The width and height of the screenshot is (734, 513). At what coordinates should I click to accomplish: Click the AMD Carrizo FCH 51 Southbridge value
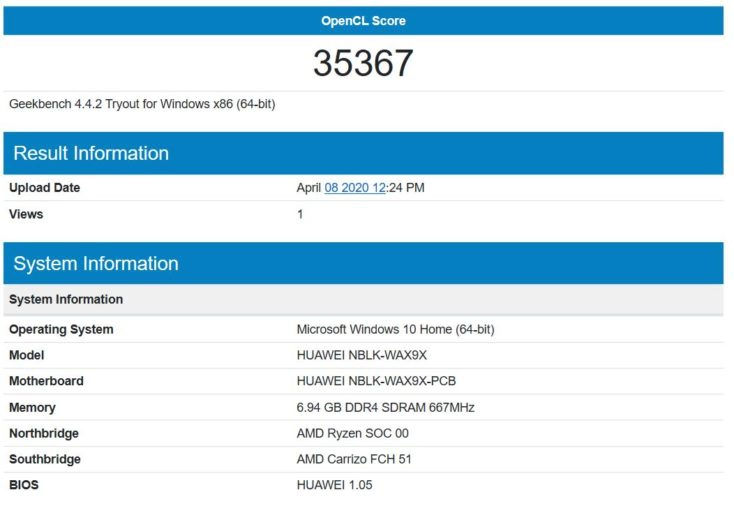pos(354,459)
